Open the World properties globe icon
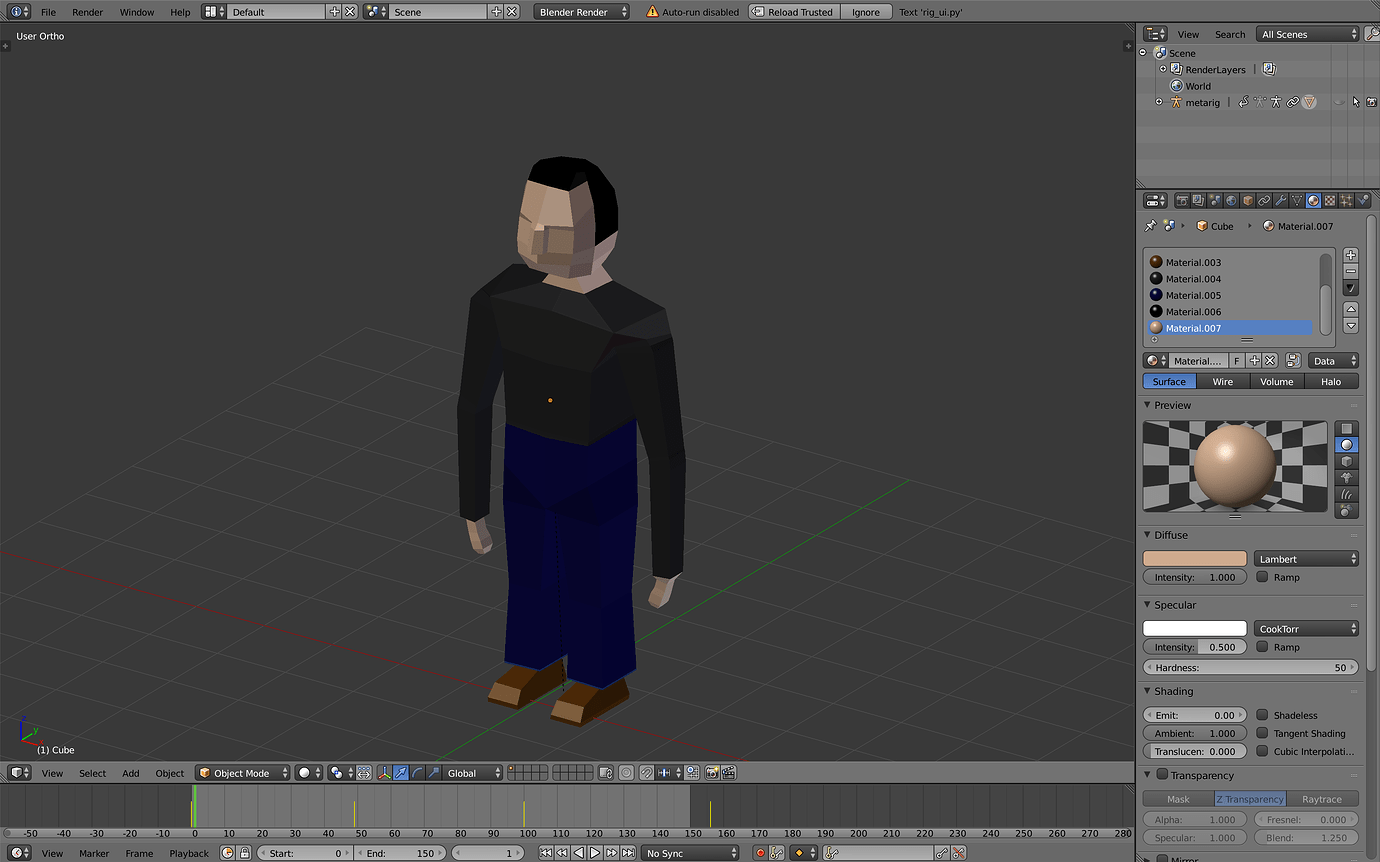Viewport: 1380px width, 862px height. (x=1232, y=200)
